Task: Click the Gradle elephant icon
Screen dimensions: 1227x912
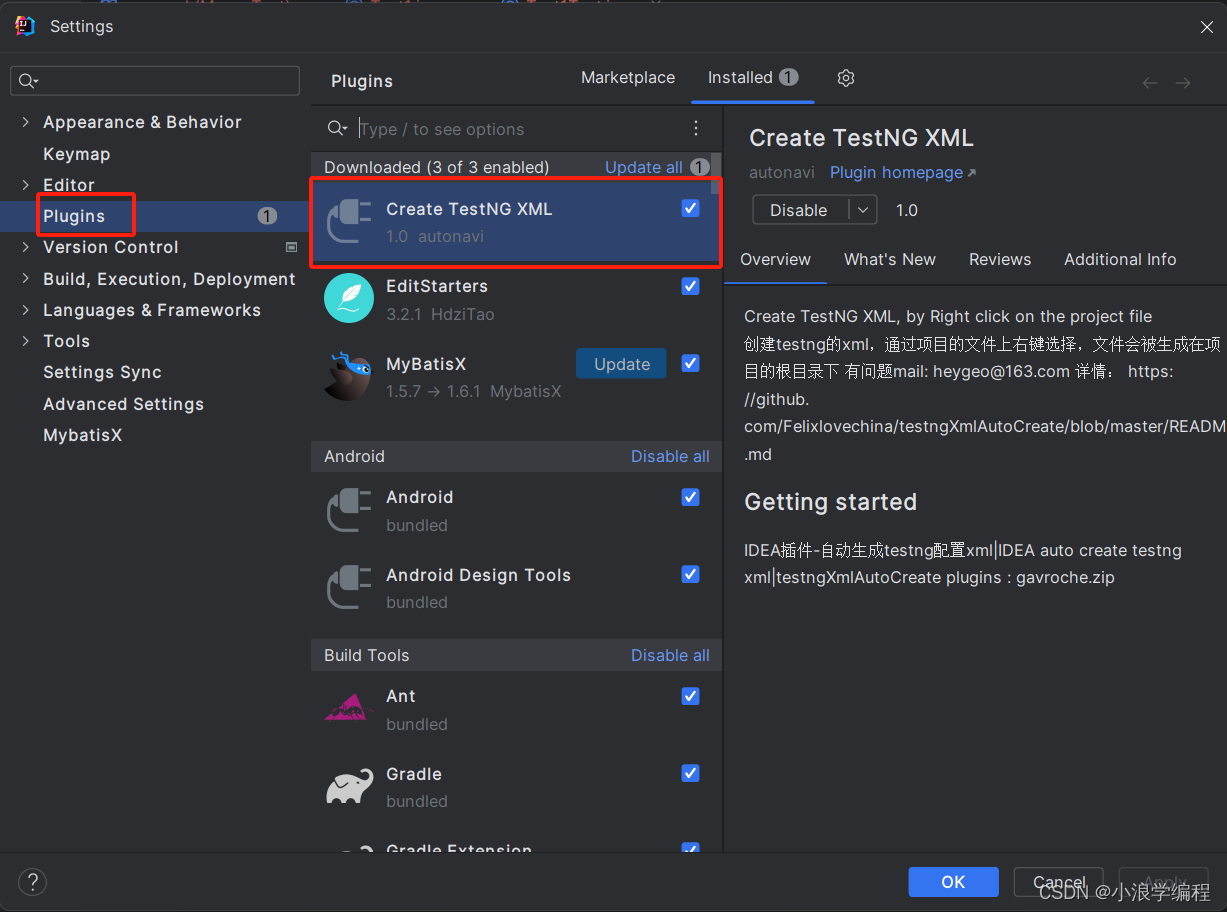Action: coord(349,787)
